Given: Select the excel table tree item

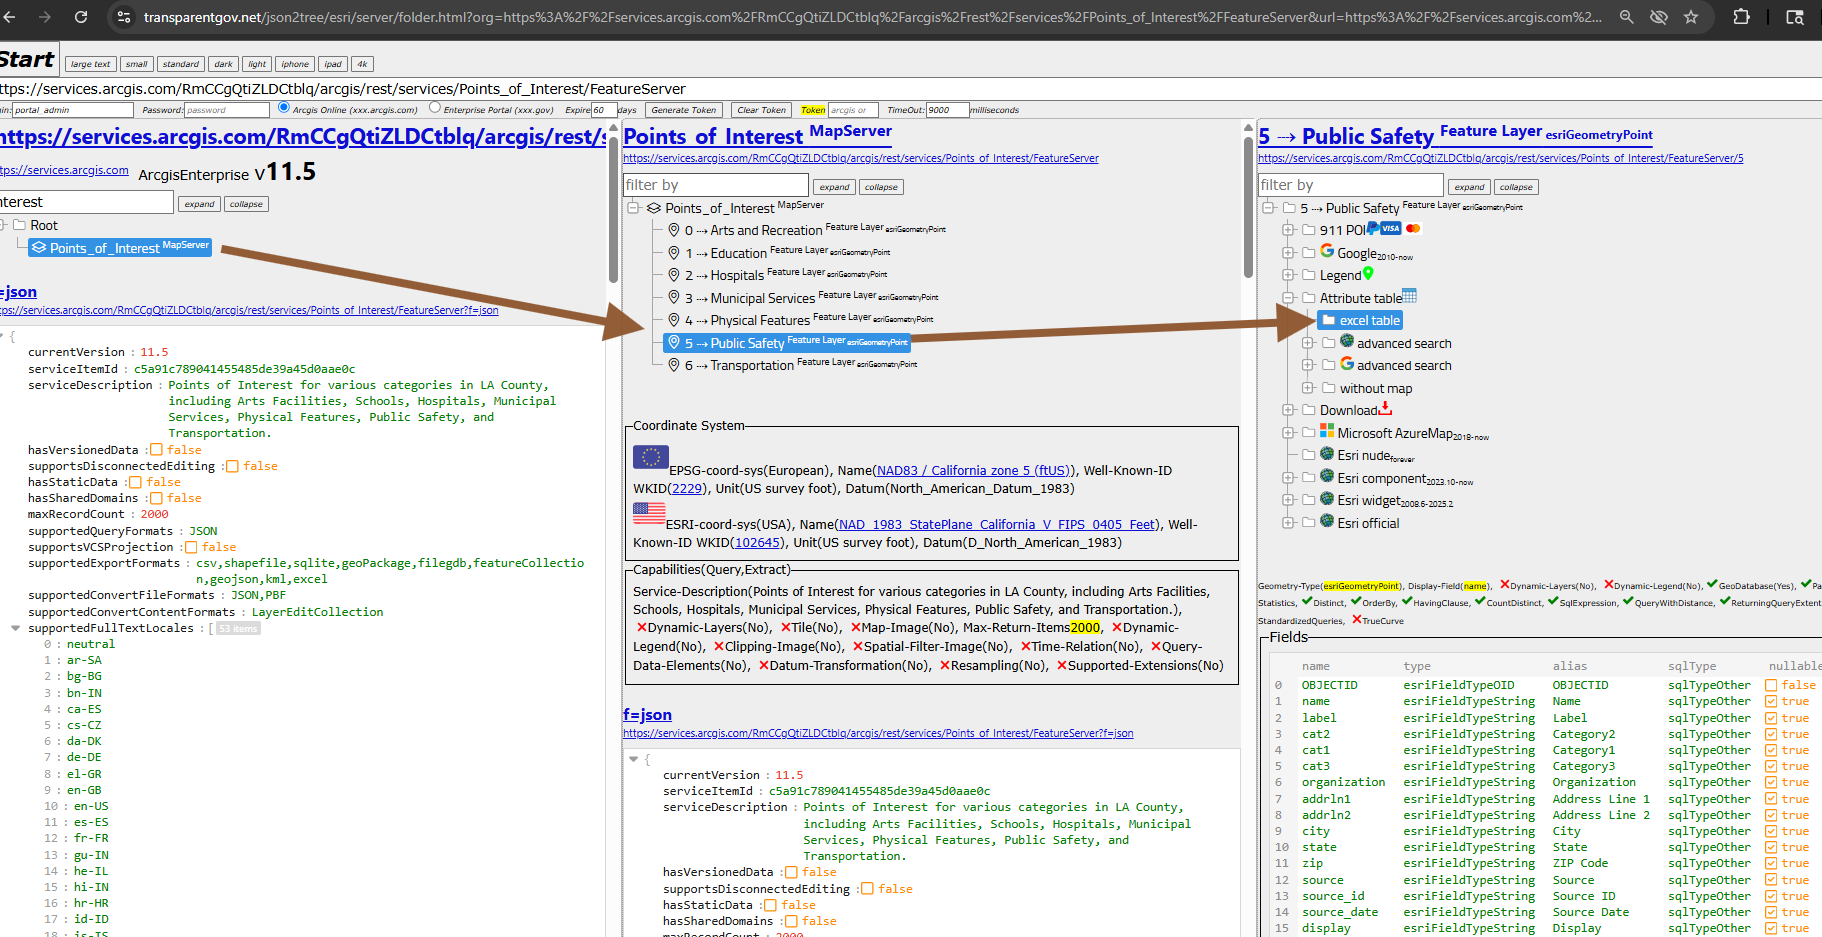Looking at the screenshot, I should 1360,321.
